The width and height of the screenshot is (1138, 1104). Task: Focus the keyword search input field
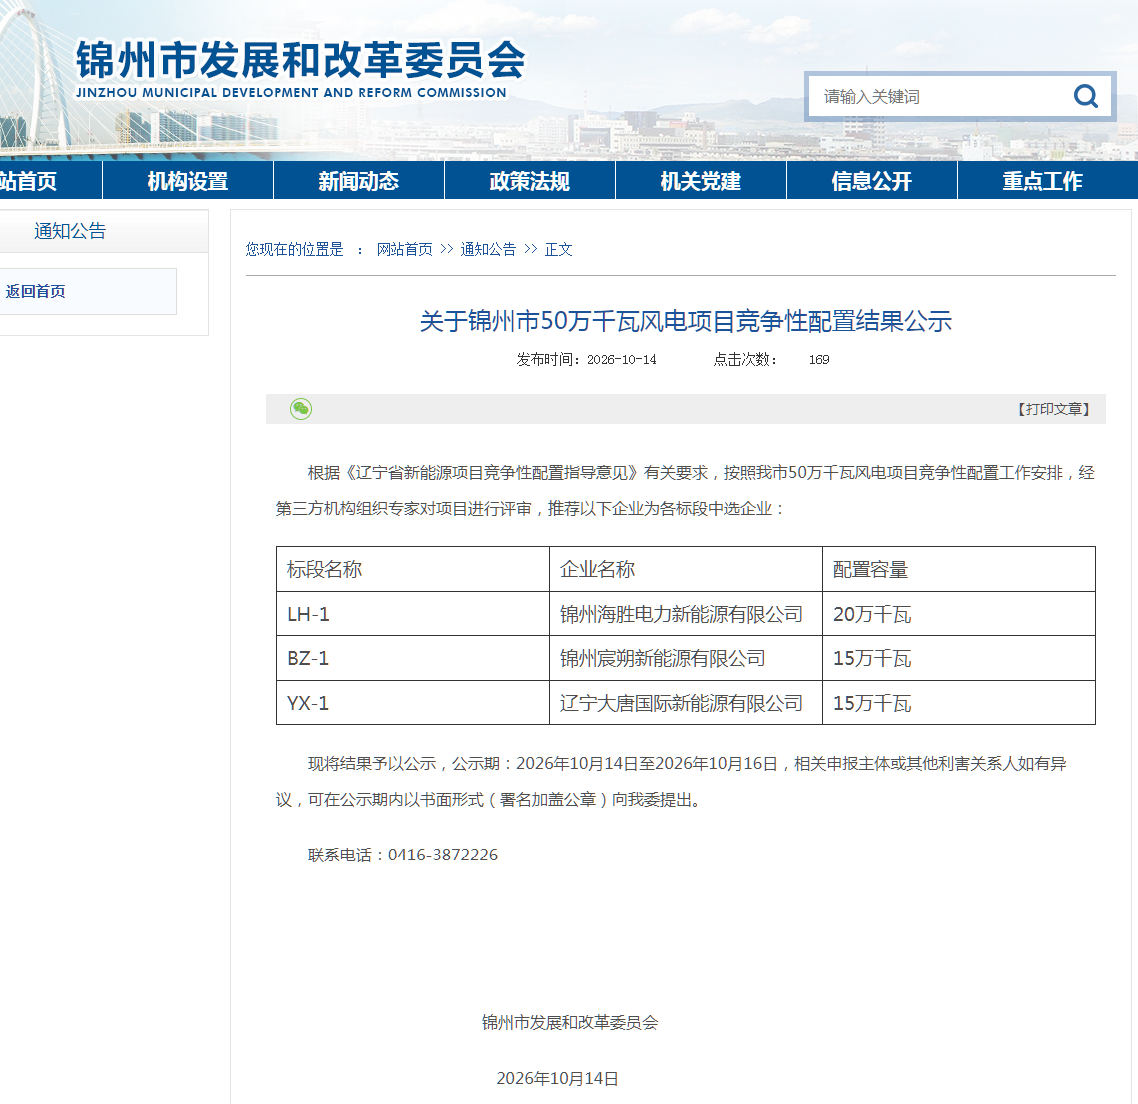point(938,96)
